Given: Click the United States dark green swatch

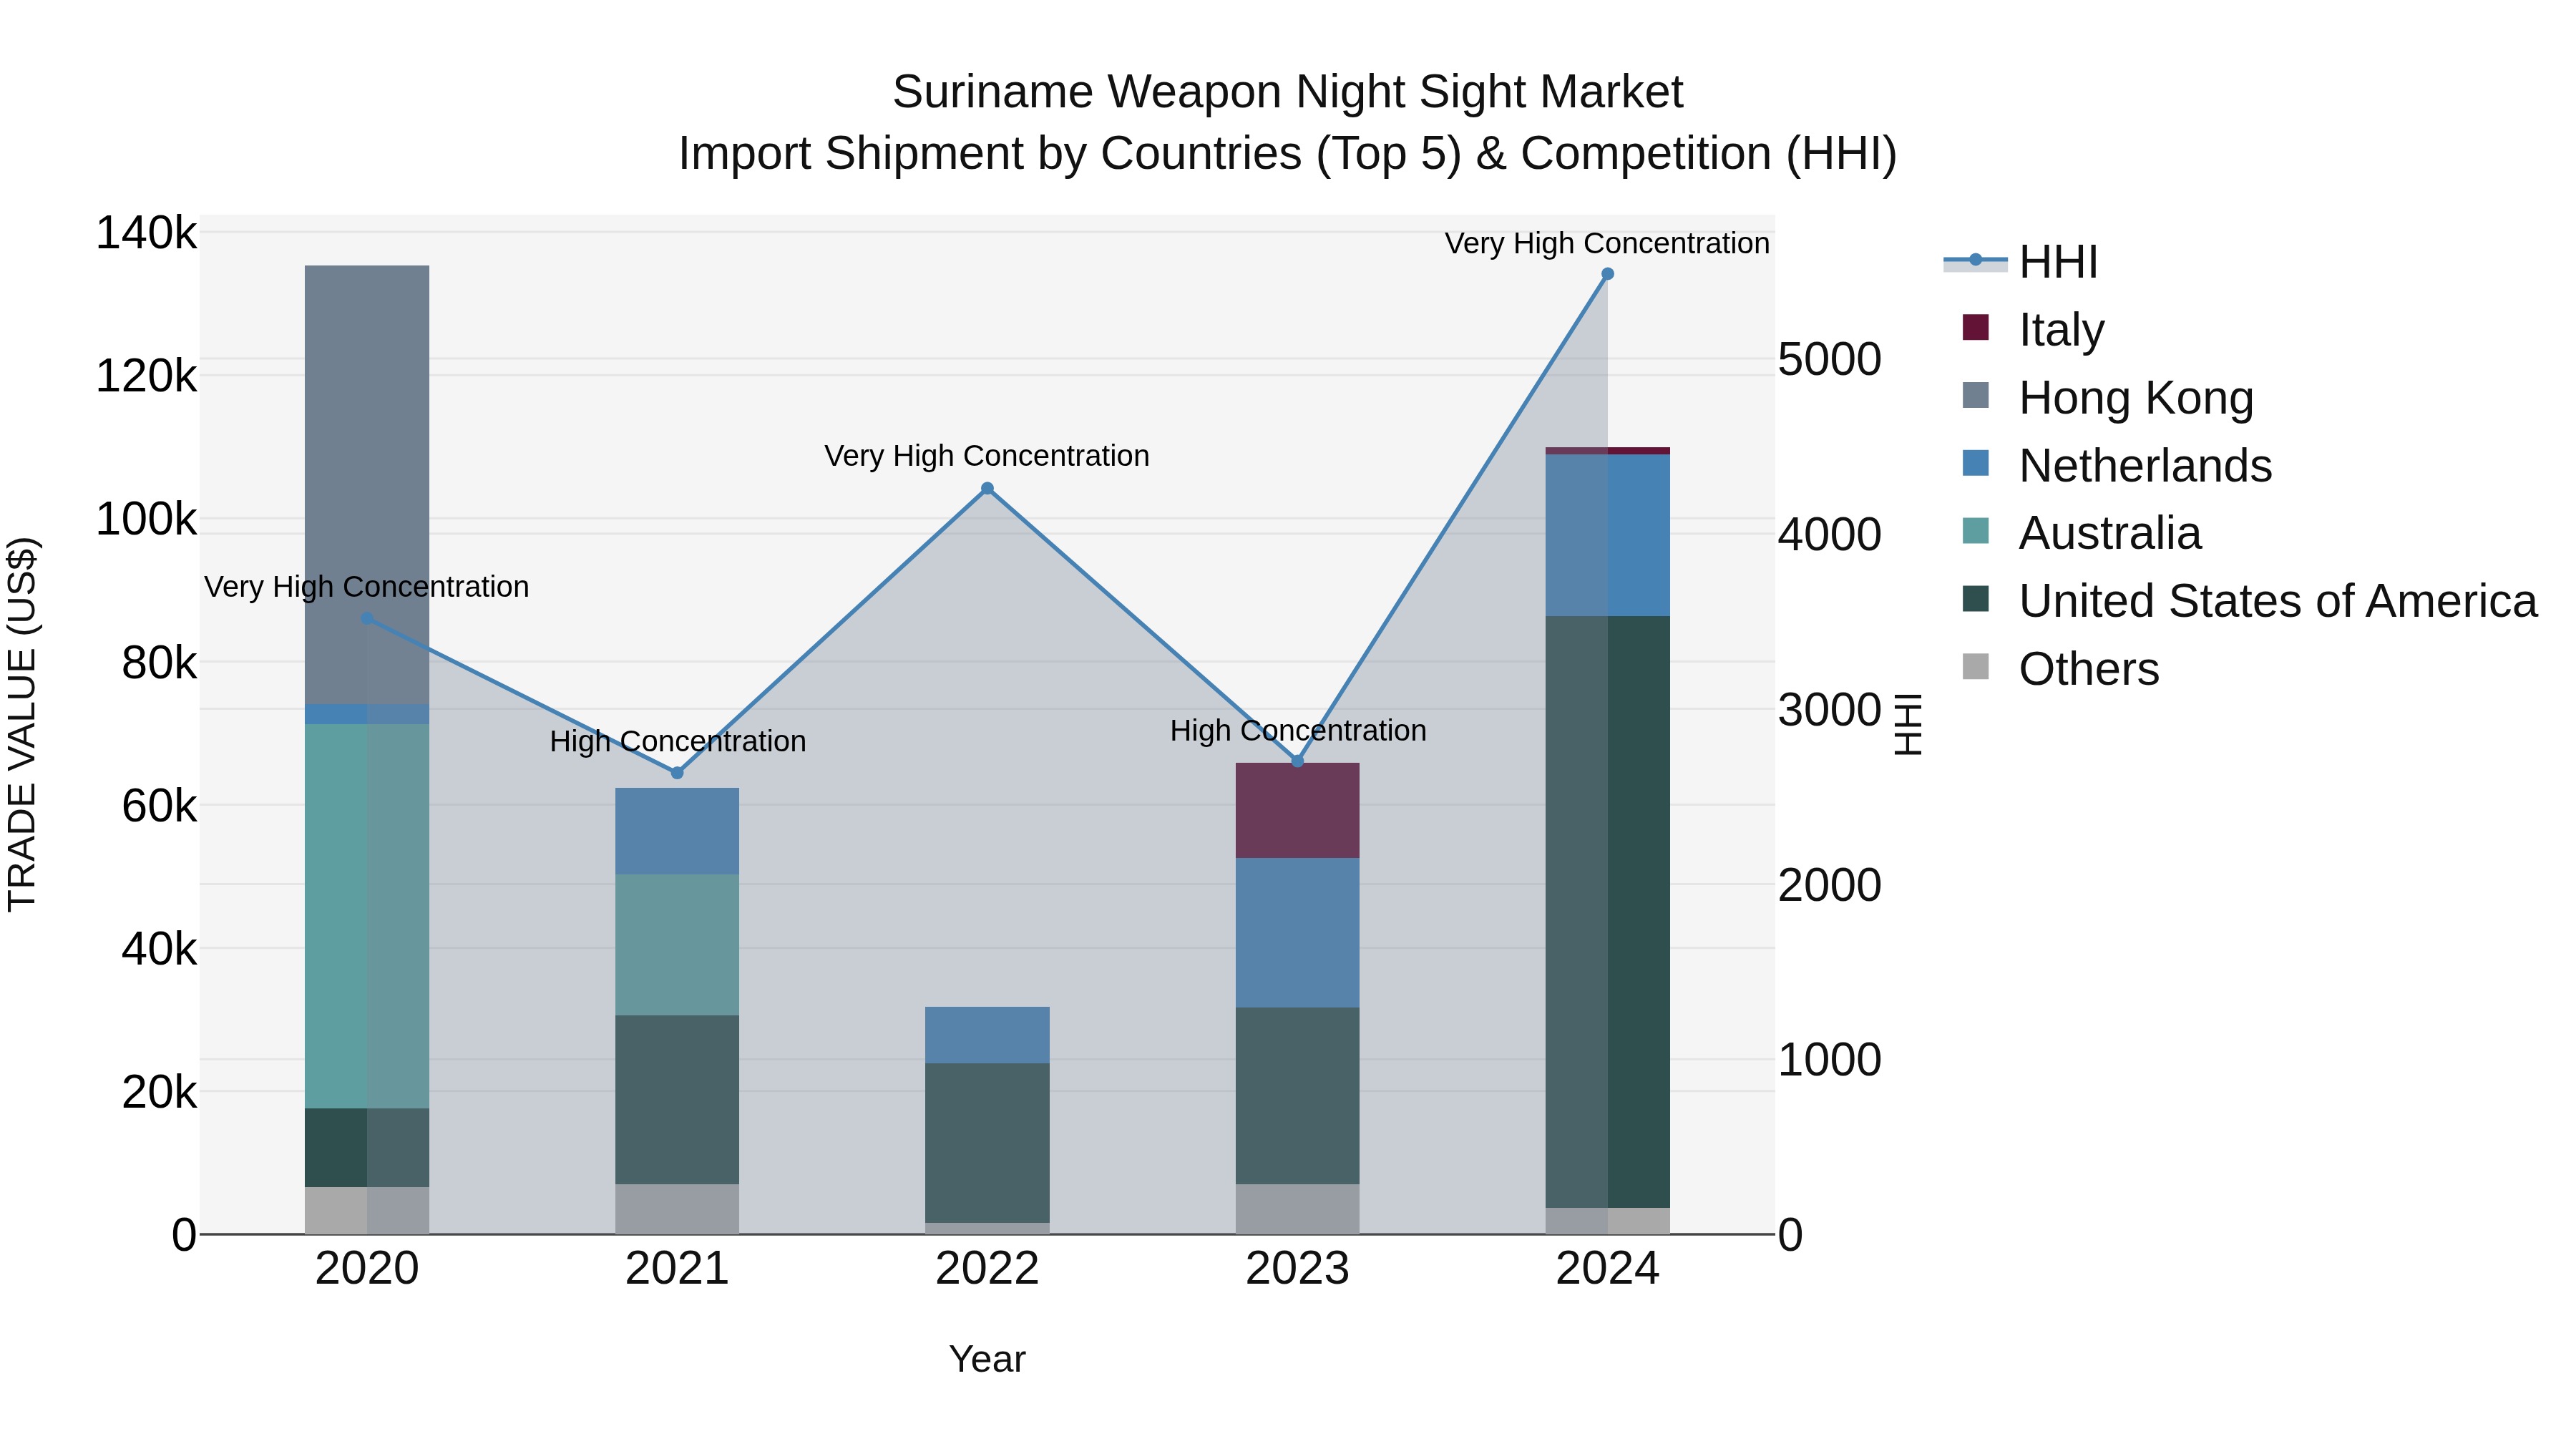Looking at the screenshot, I should [x=1976, y=599].
